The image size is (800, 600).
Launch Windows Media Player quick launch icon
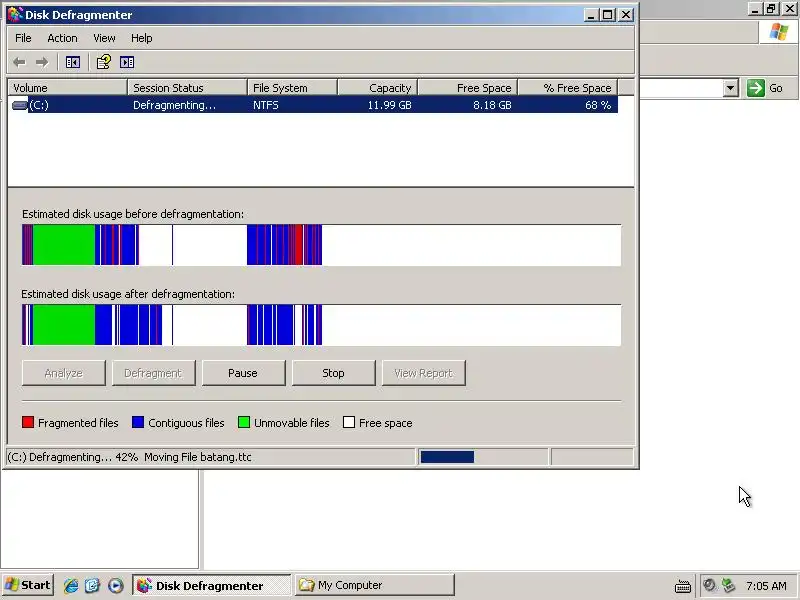click(x=115, y=585)
